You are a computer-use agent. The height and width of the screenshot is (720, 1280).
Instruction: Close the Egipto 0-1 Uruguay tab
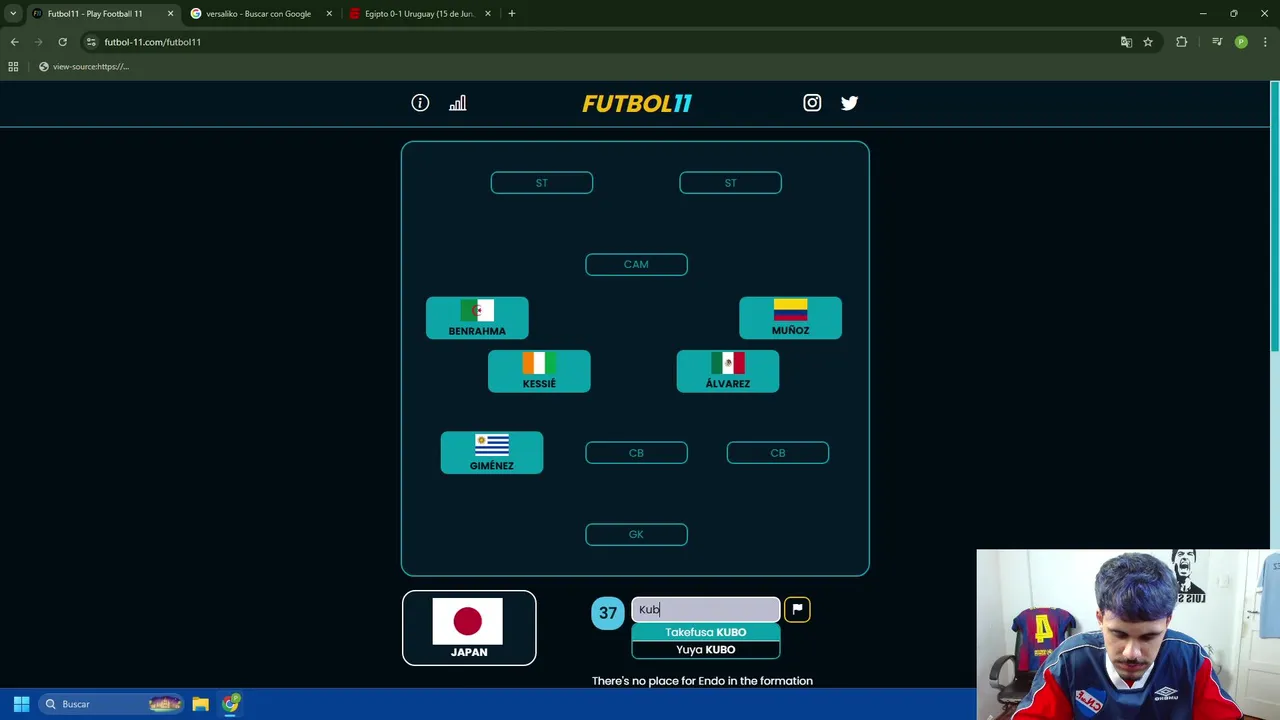488,14
